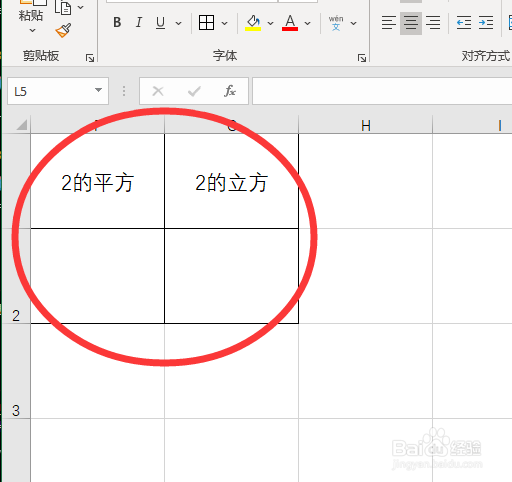Image resolution: width=512 pixels, height=482 pixels.
Task: Click Insert Function fx button
Action: 230,91
